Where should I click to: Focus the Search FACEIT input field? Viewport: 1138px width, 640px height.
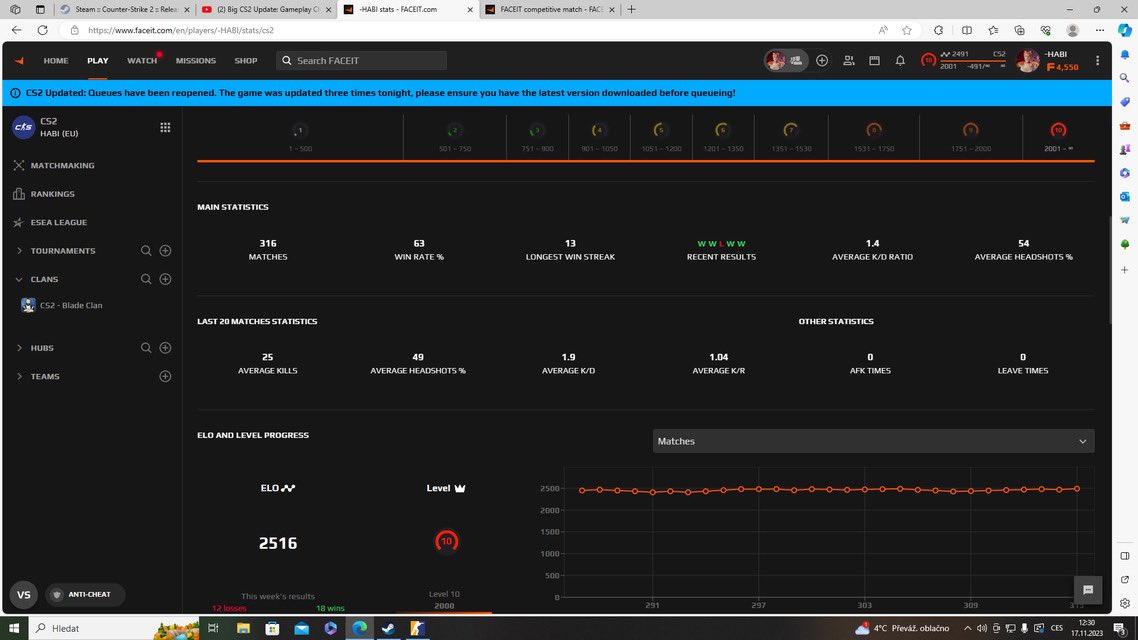(361, 61)
